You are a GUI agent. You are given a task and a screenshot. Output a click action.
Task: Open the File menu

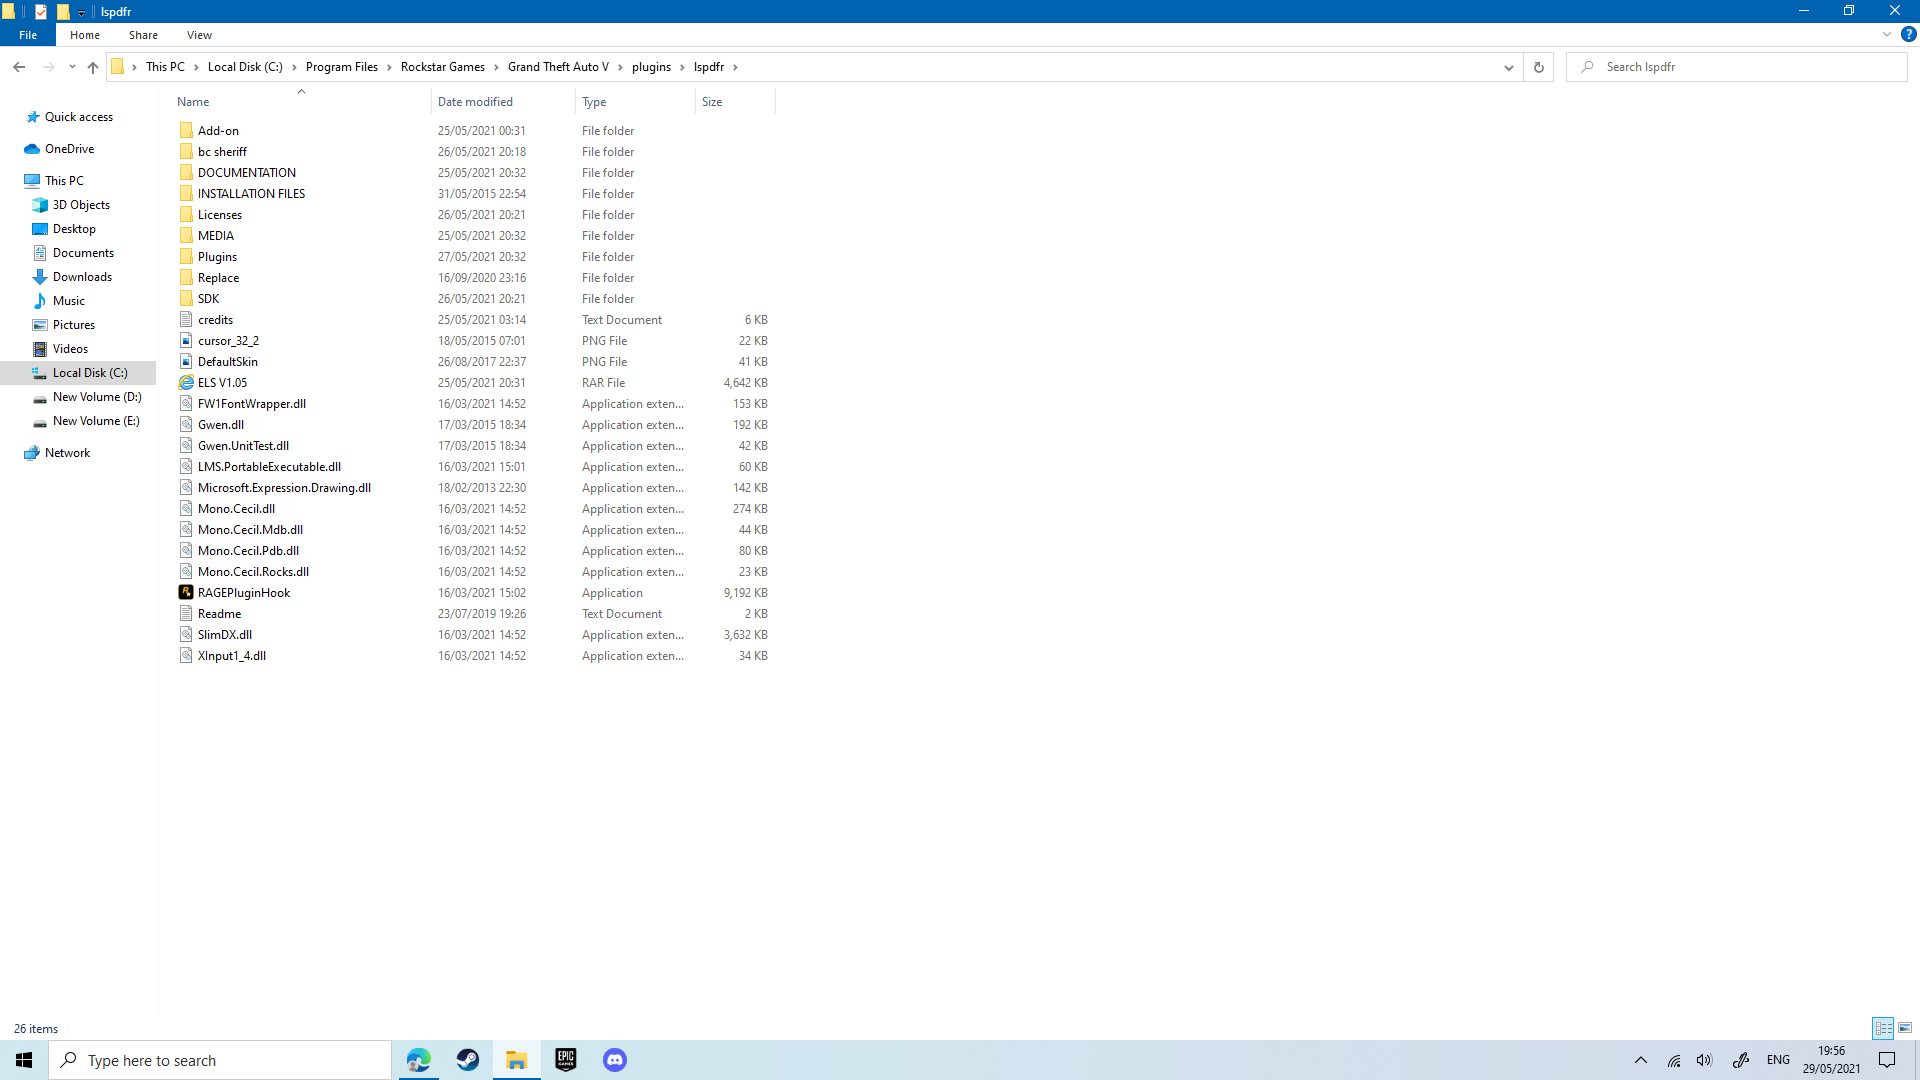[28, 35]
